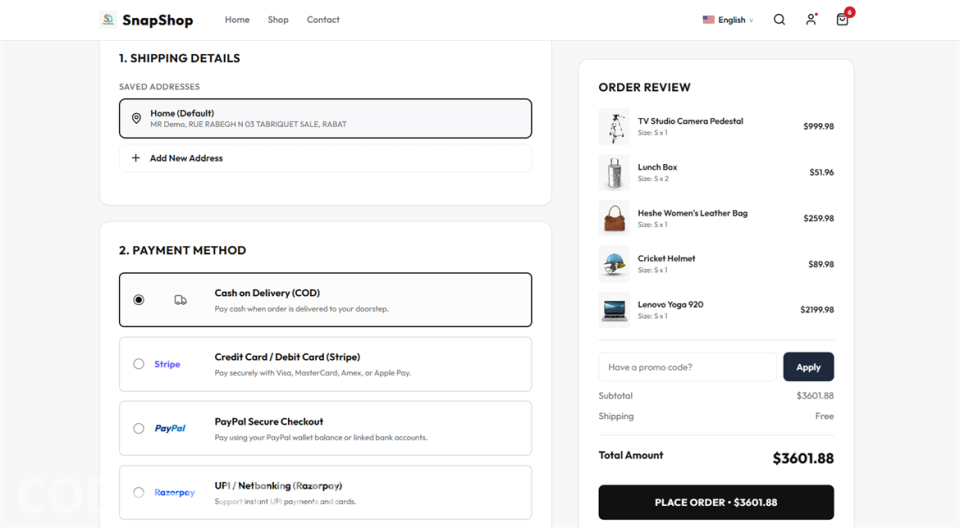Click the Lunch Box item name
This screenshot has width=960, height=528.
(657, 167)
